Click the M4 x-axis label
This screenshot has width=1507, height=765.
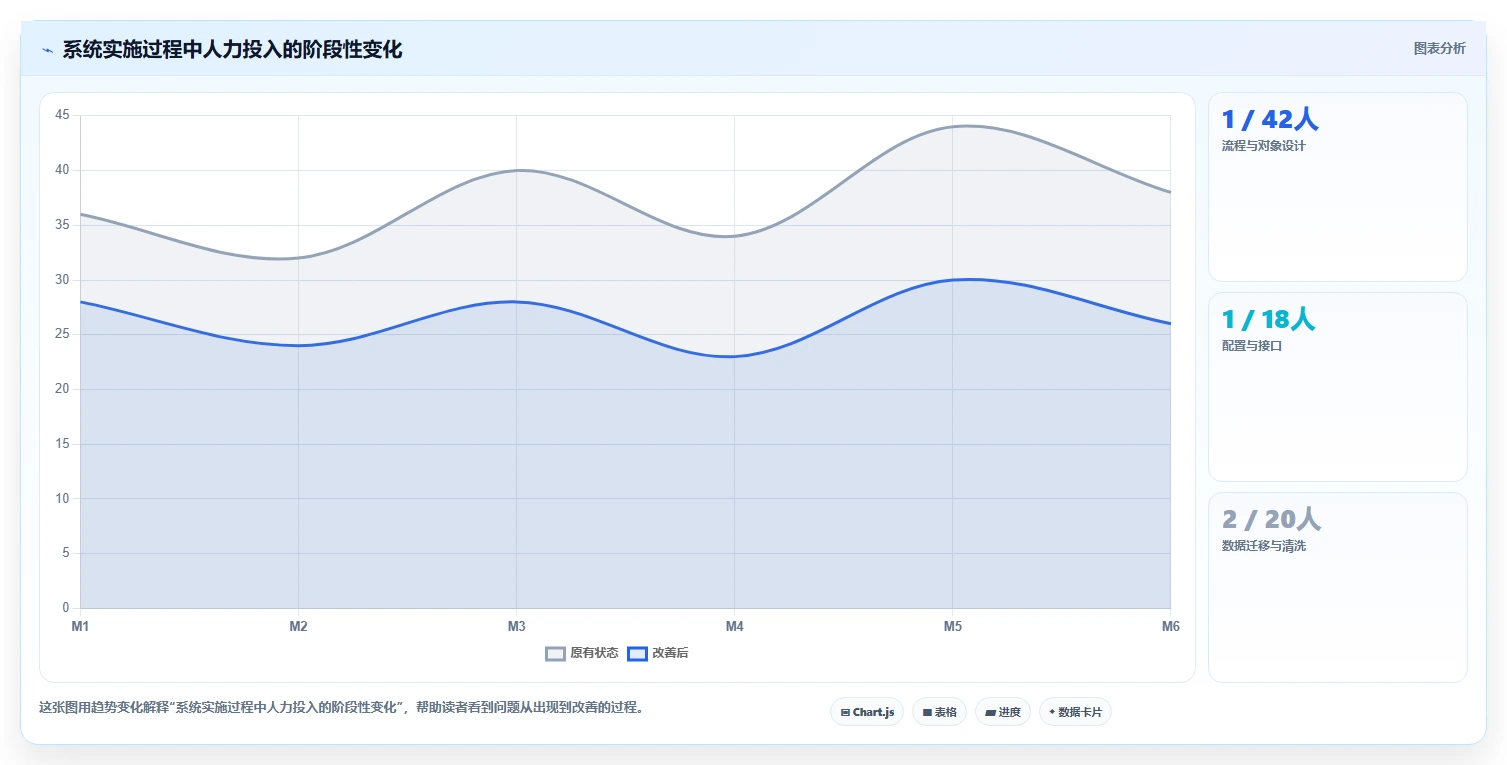point(734,627)
